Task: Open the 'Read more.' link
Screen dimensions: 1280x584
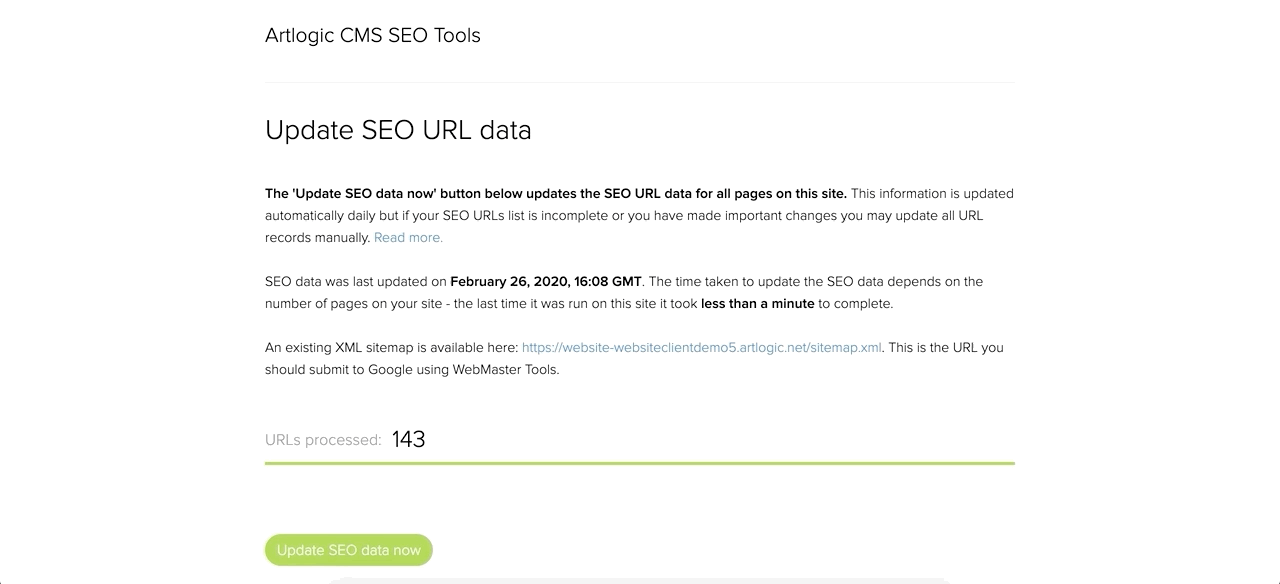Action: (408, 238)
